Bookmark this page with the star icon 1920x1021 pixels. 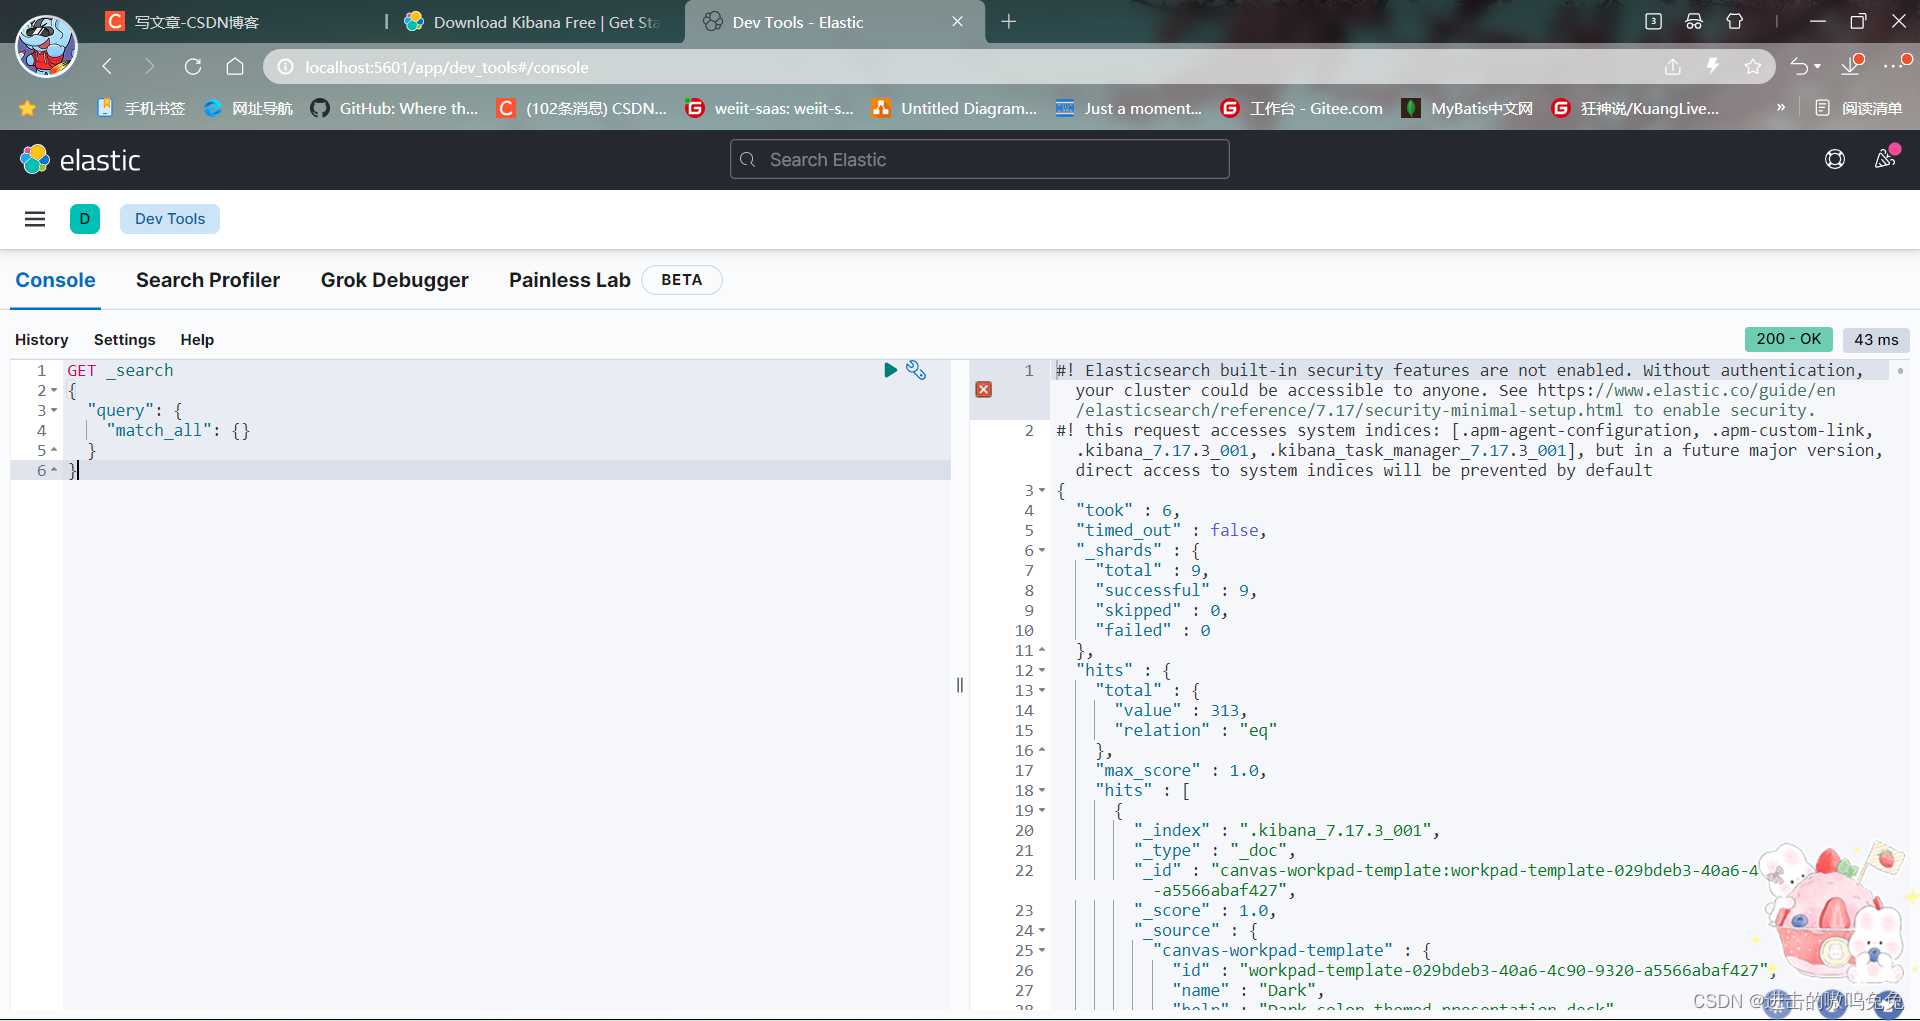[x=1753, y=67]
